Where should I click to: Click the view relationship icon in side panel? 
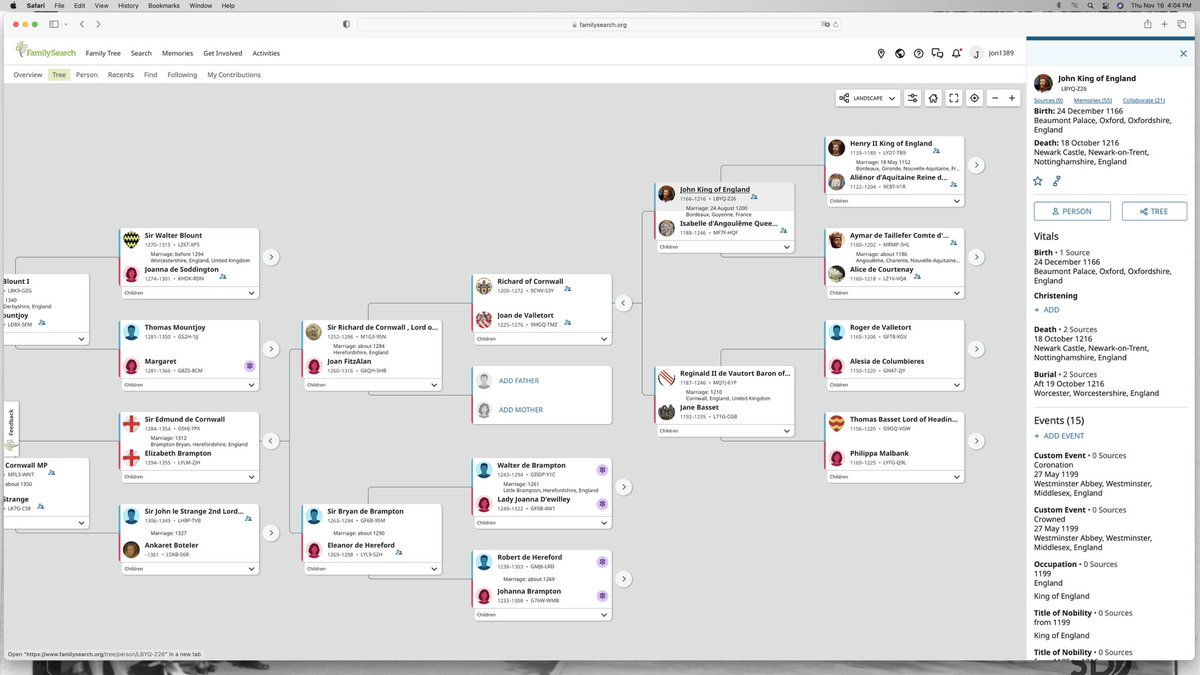(x=1057, y=181)
